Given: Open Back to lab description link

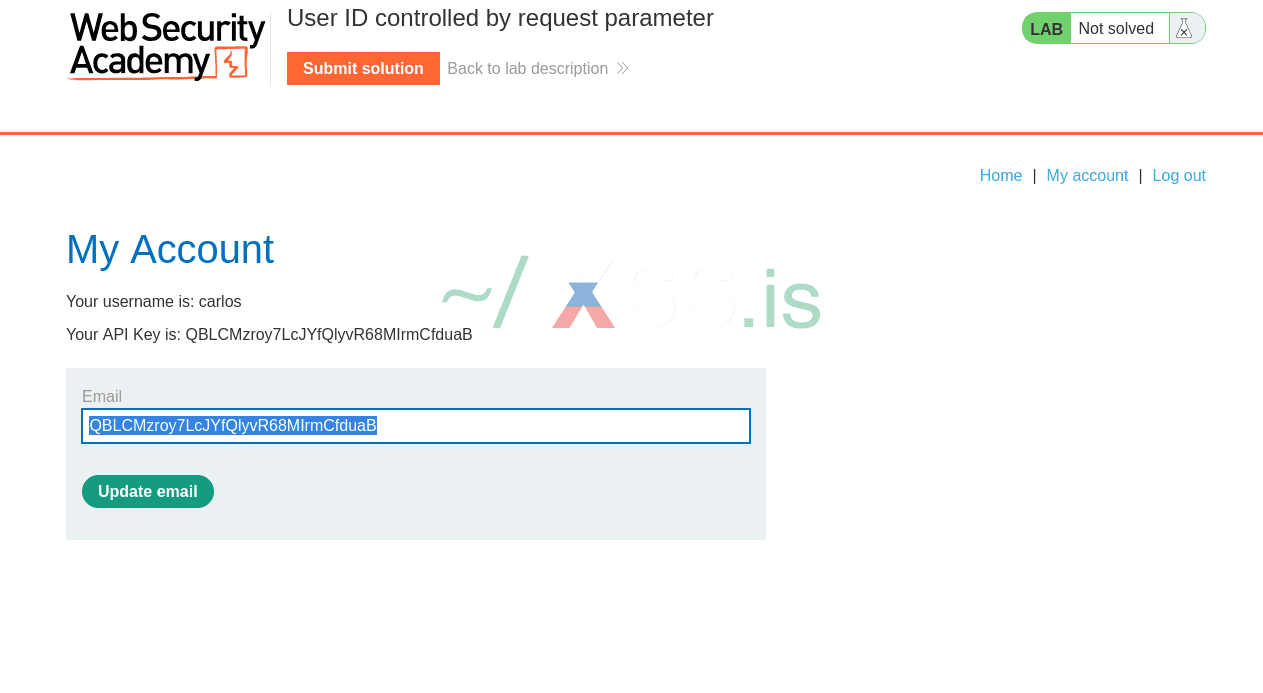Looking at the screenshot, I should tap(527, 68).
